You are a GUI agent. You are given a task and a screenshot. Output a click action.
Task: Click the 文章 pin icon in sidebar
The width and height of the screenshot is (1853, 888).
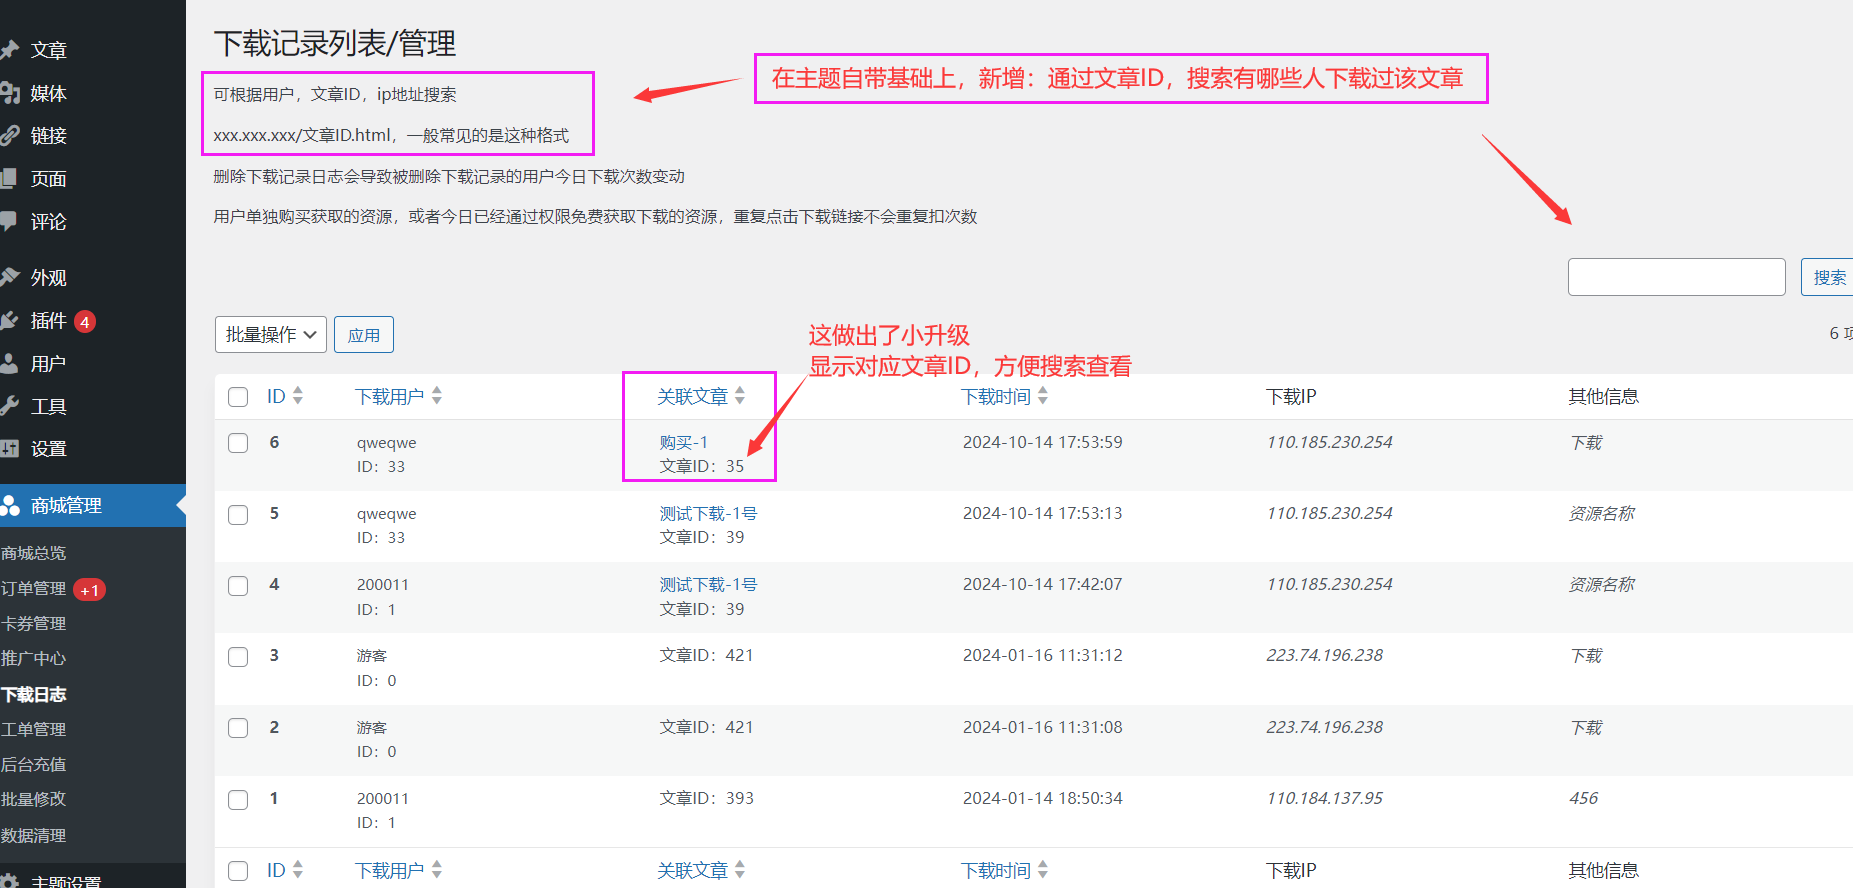[x=10, y=49]
